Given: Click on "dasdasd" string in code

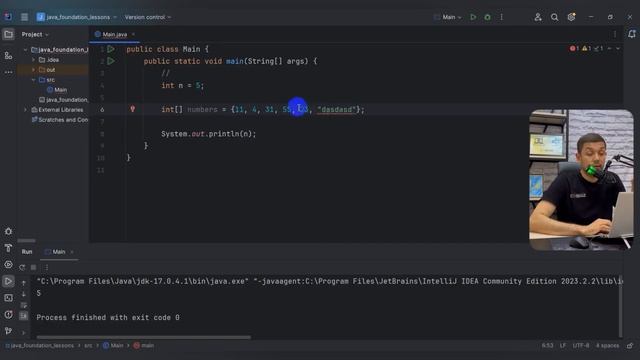Looking at the screenshot, I should tap(336, 110).
